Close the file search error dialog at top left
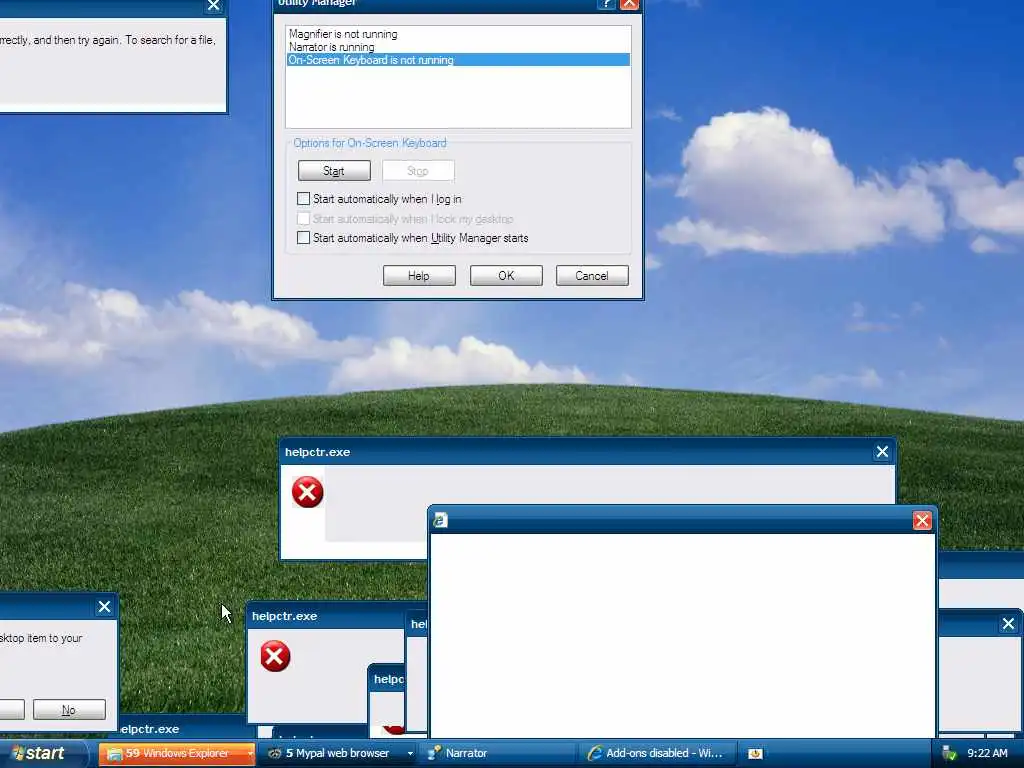Screen dimensions: 1024x768 tap(214, 6)
